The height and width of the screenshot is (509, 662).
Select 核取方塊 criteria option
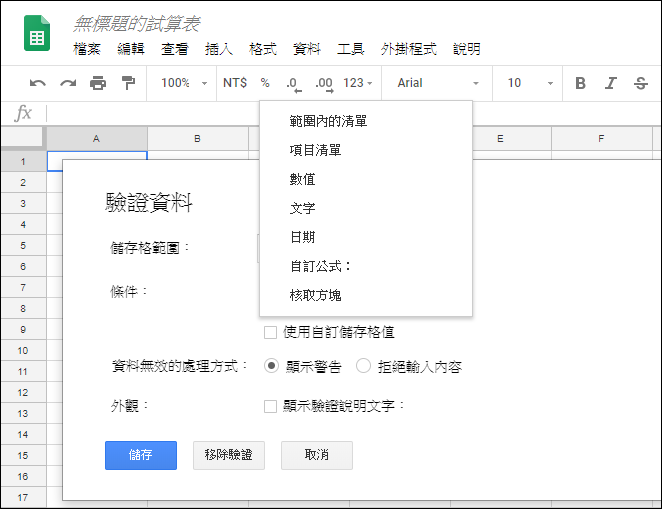(x=366, y=295)
